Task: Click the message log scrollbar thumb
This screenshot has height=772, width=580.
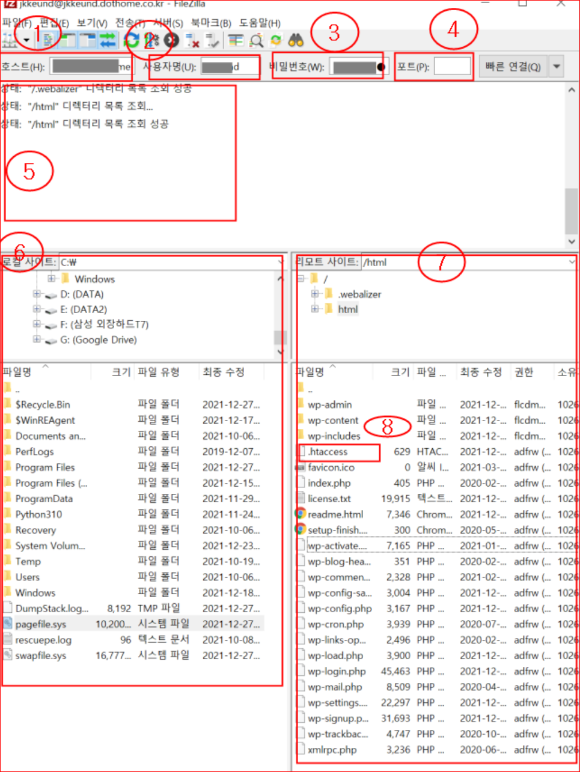Action: (571, 211)
